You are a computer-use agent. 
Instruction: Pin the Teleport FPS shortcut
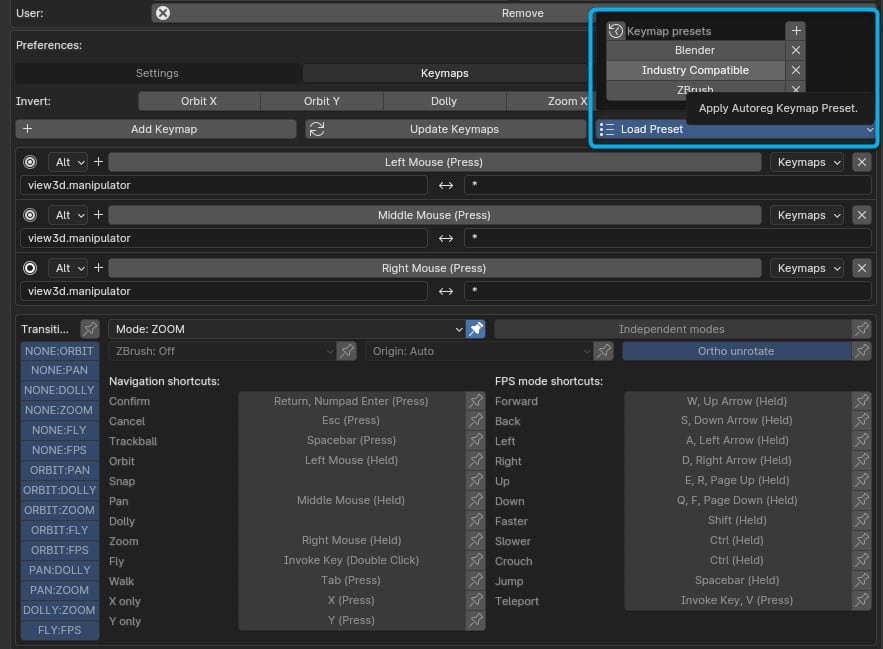862,601
